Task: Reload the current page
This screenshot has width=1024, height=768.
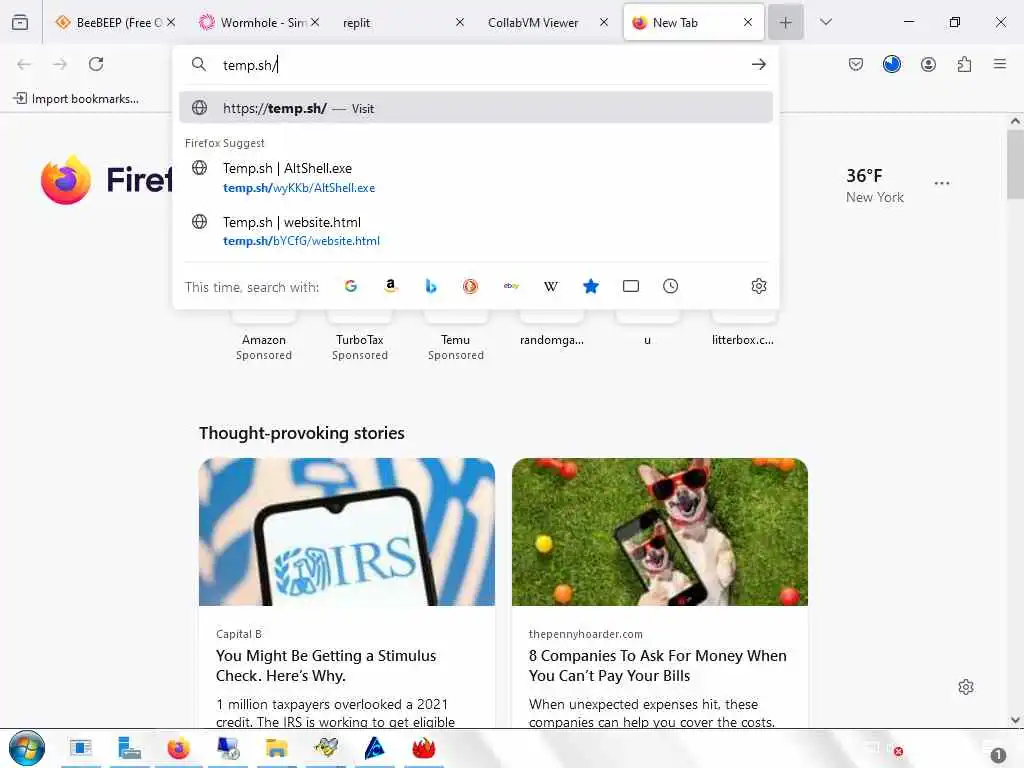Action: tap(96, 64)
